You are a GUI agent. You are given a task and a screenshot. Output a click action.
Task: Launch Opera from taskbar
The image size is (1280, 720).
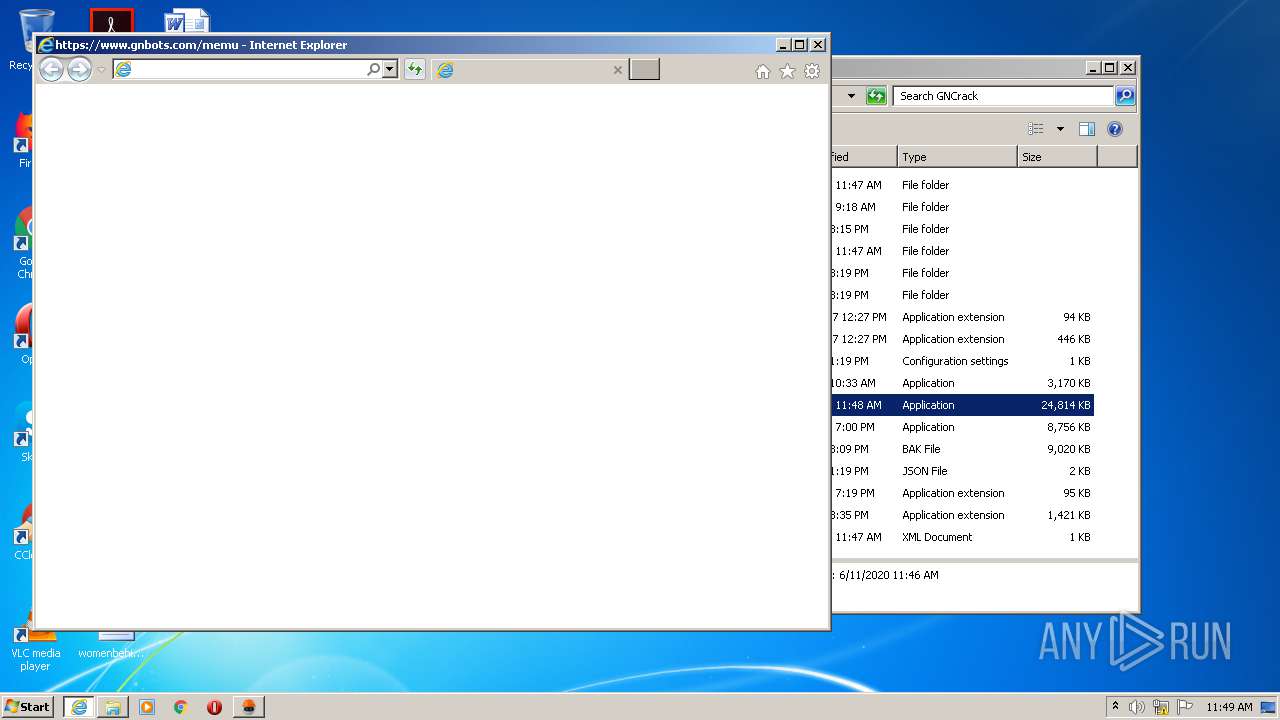[x=214, y=706]
